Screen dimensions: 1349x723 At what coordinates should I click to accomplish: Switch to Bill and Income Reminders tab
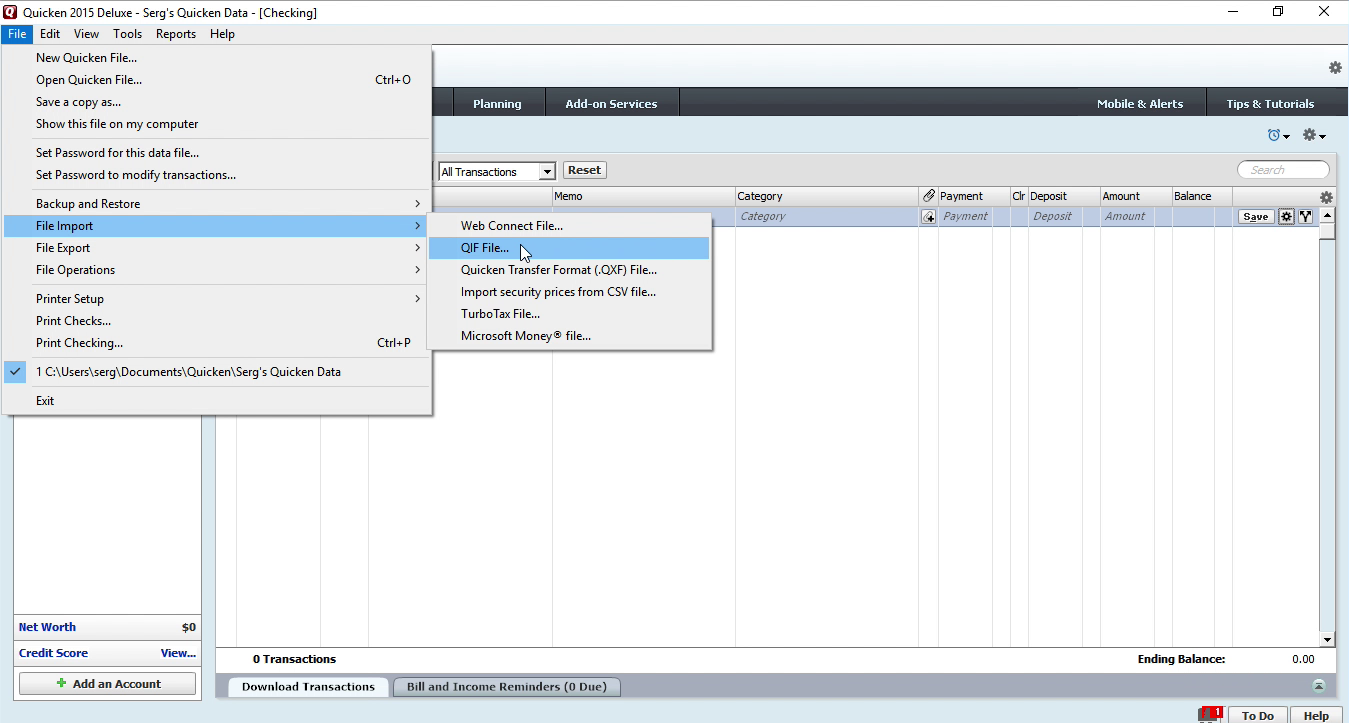point(506,687)
